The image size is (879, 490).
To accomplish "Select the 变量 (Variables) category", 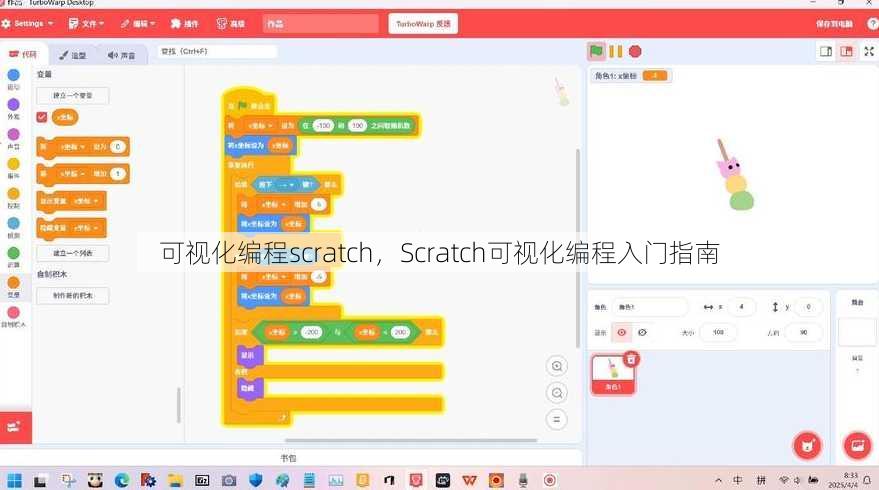I will click(13, 286).
